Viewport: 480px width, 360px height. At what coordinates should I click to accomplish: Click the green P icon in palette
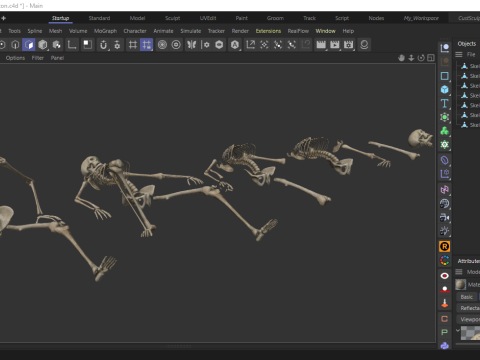point(445,332)
